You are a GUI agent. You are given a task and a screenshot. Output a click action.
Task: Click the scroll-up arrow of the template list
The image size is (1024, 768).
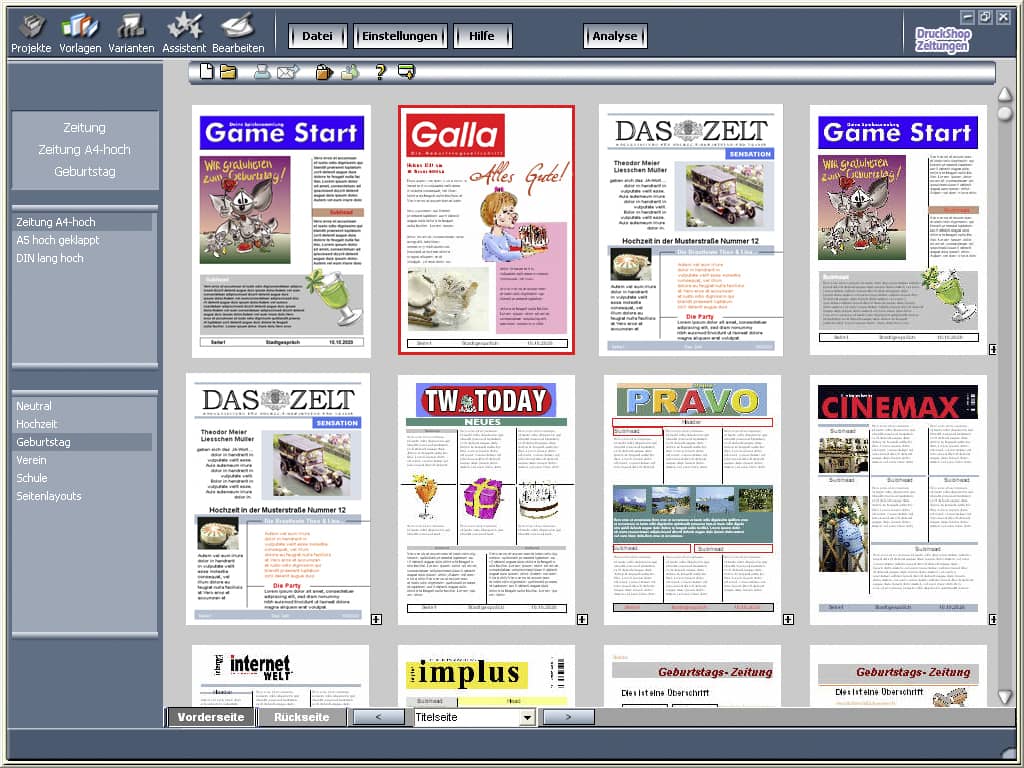(x=1004, y=94)
